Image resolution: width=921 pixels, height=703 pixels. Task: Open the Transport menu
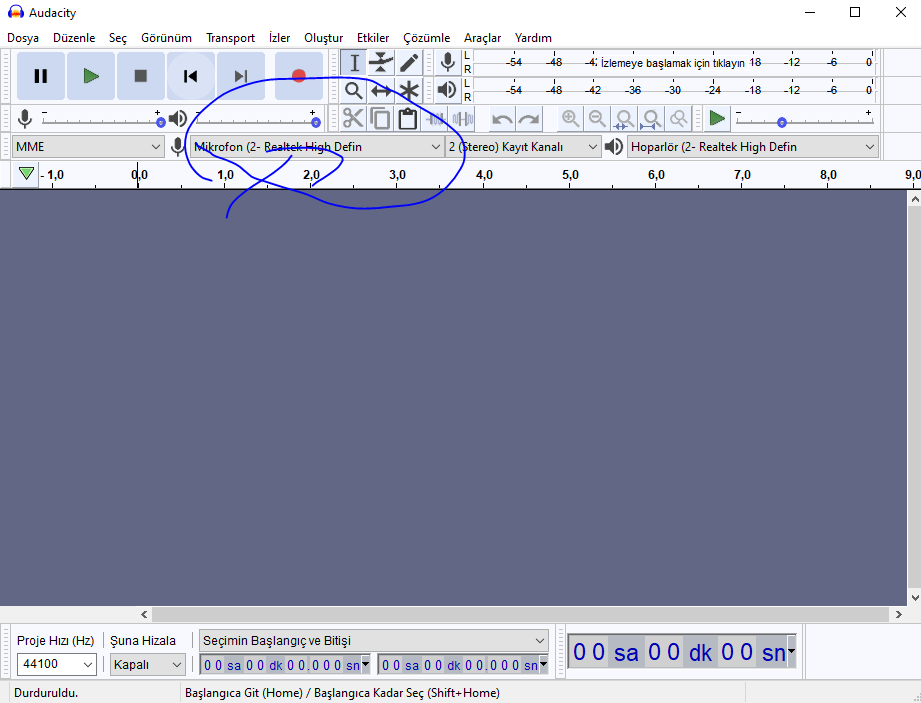pos(230,38)
